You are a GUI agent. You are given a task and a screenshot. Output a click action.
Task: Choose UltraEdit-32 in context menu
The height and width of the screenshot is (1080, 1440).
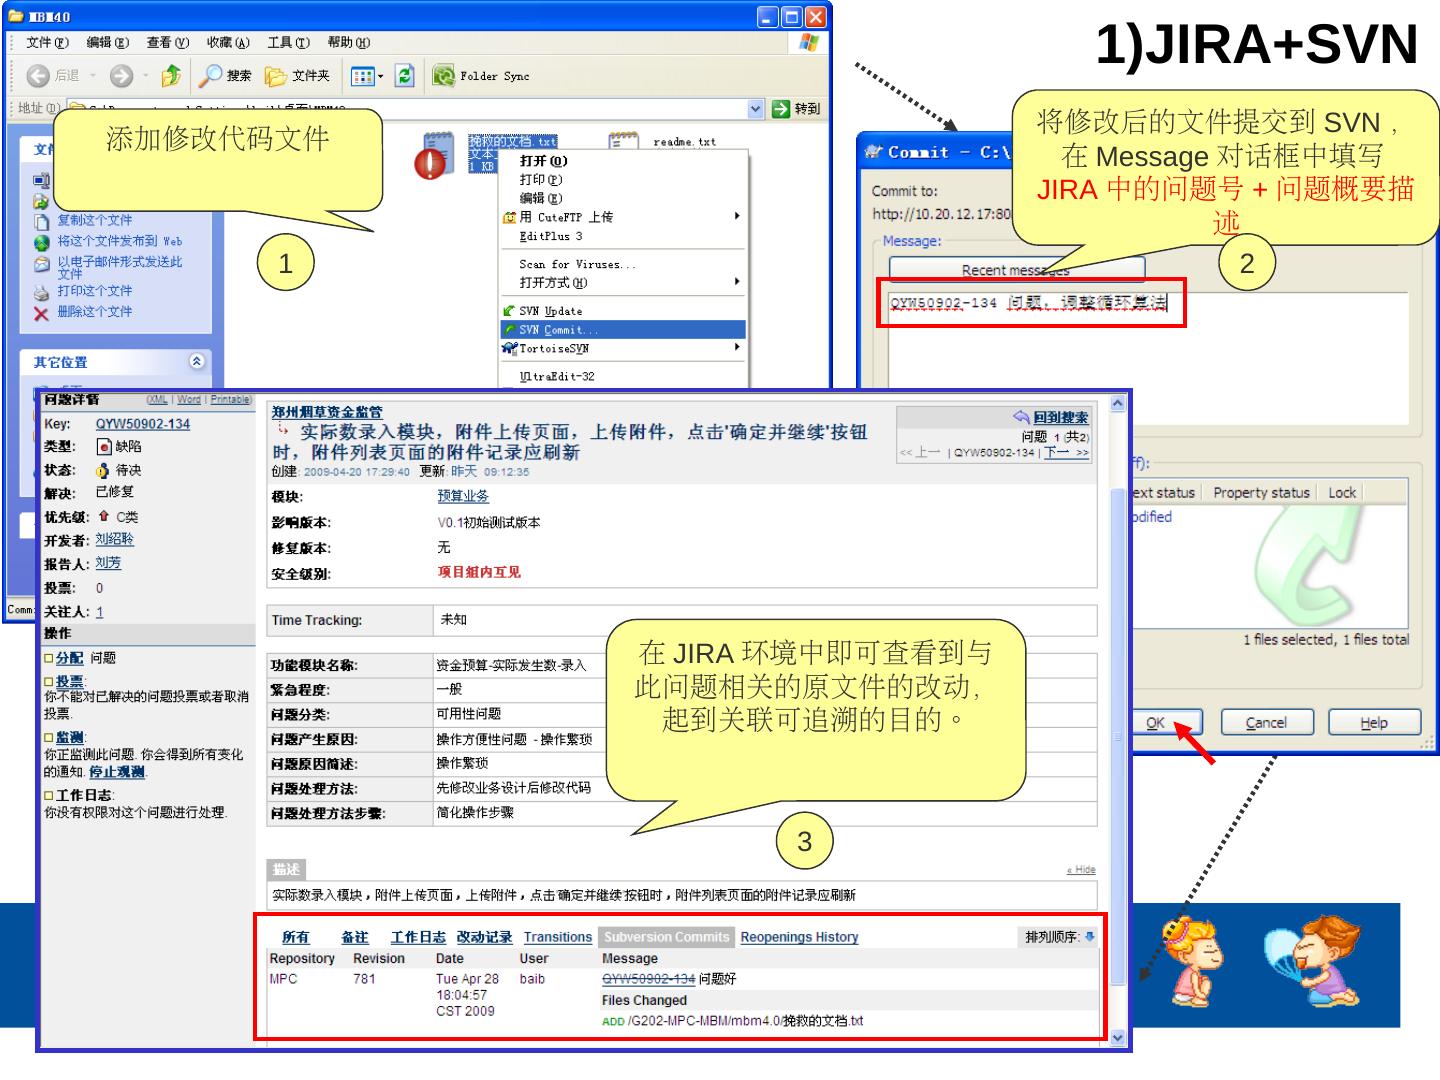tap(623, 376)
